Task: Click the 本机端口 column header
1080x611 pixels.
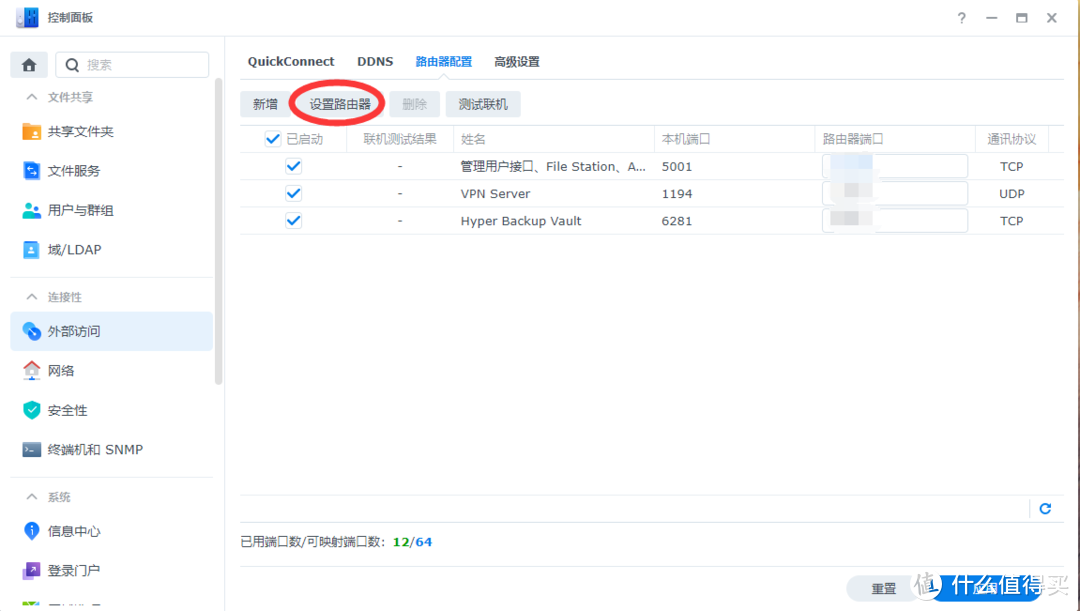Action: [x=734, y=139]
